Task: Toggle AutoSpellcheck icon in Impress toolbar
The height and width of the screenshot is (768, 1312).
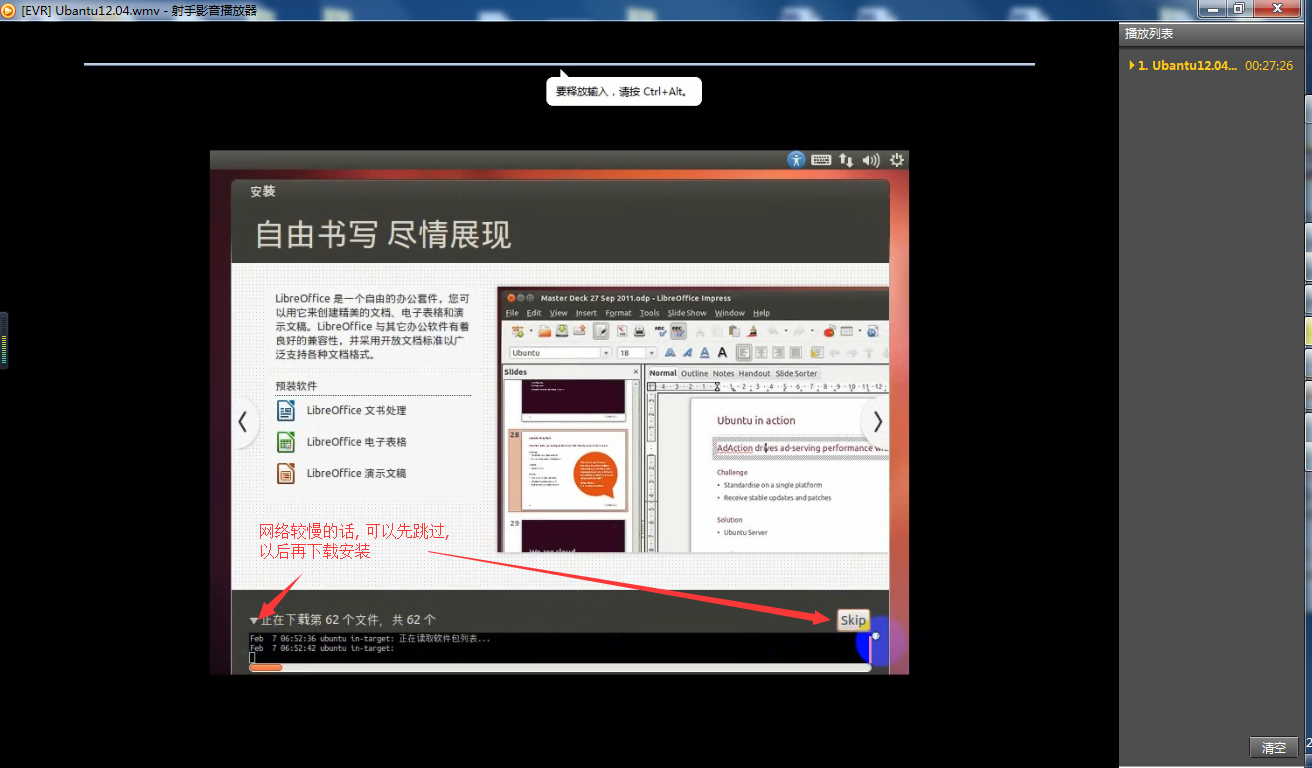Action: pos(678,332)
